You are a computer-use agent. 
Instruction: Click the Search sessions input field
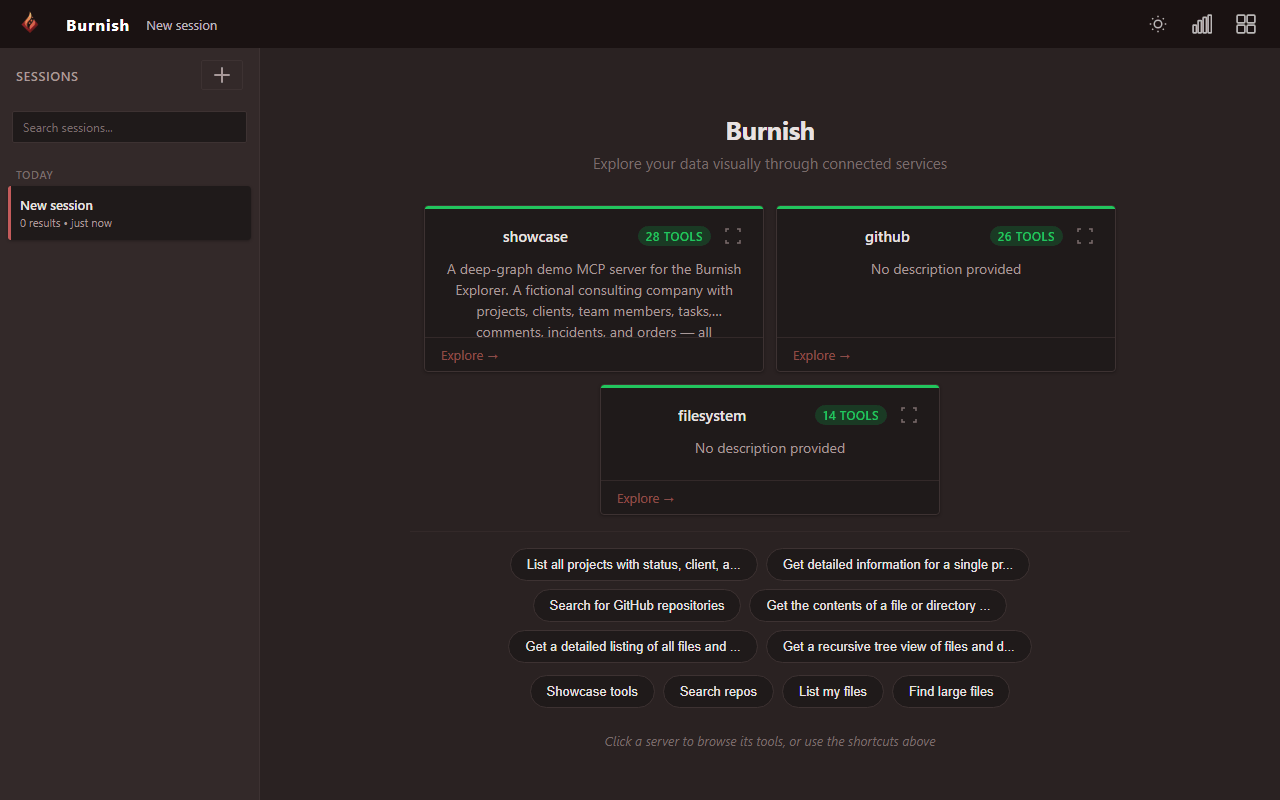(129, 127)
